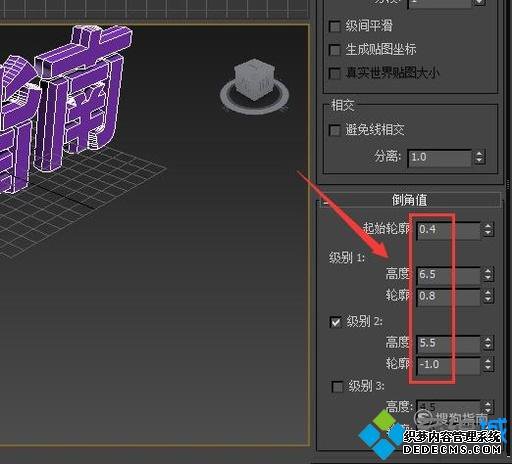Click the 分离 spinner arrows
Image resolution: width=512 pixels, height=464 pixels.
click(x=479, y=157)
